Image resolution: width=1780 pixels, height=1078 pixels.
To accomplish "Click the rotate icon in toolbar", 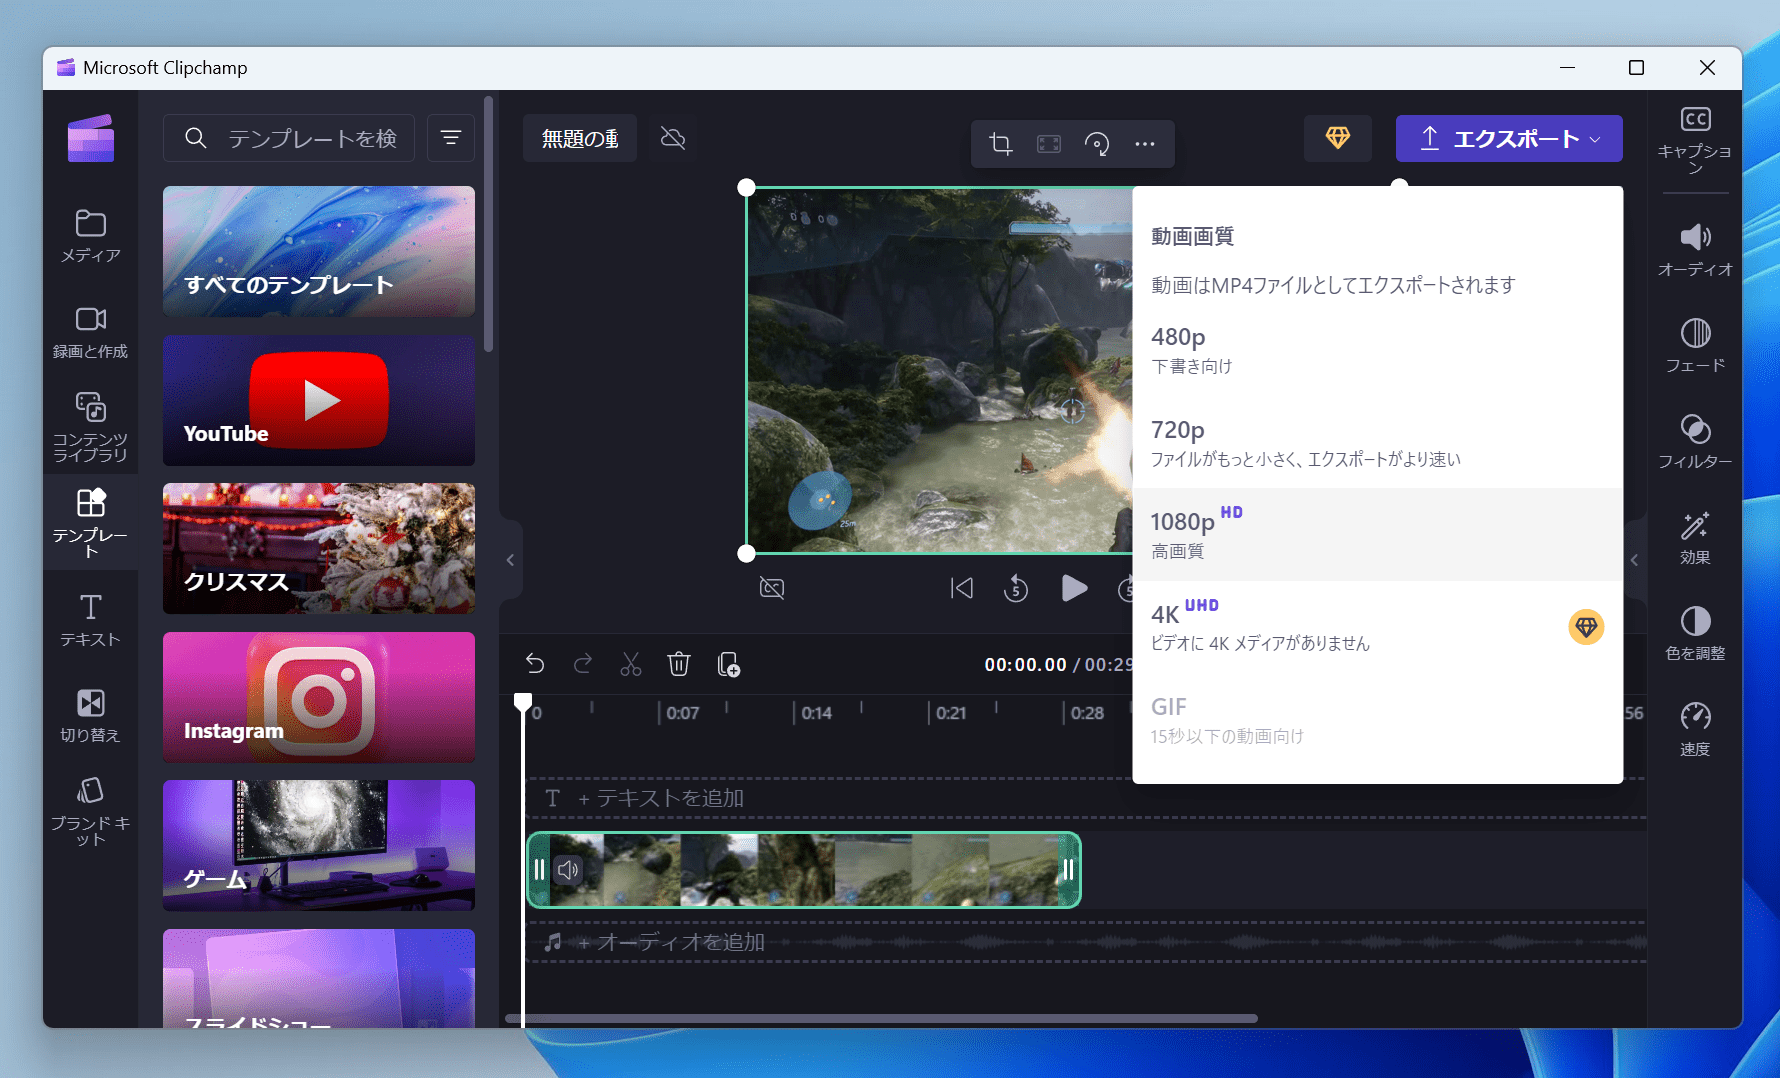I will [1097, 144].
